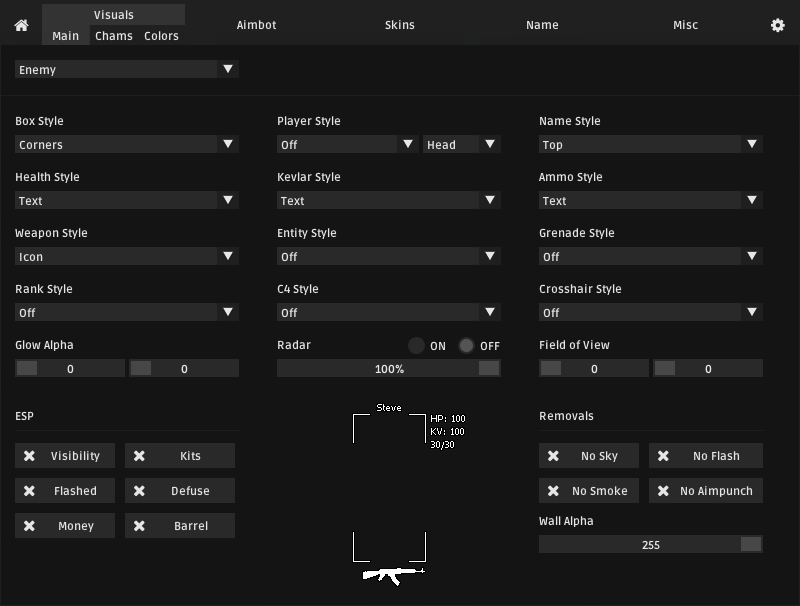The height and width of the screenshot is (606, 800).
Task: Open Entity Style dropdown
Action: pyautogui.click(x=389, y=257)
